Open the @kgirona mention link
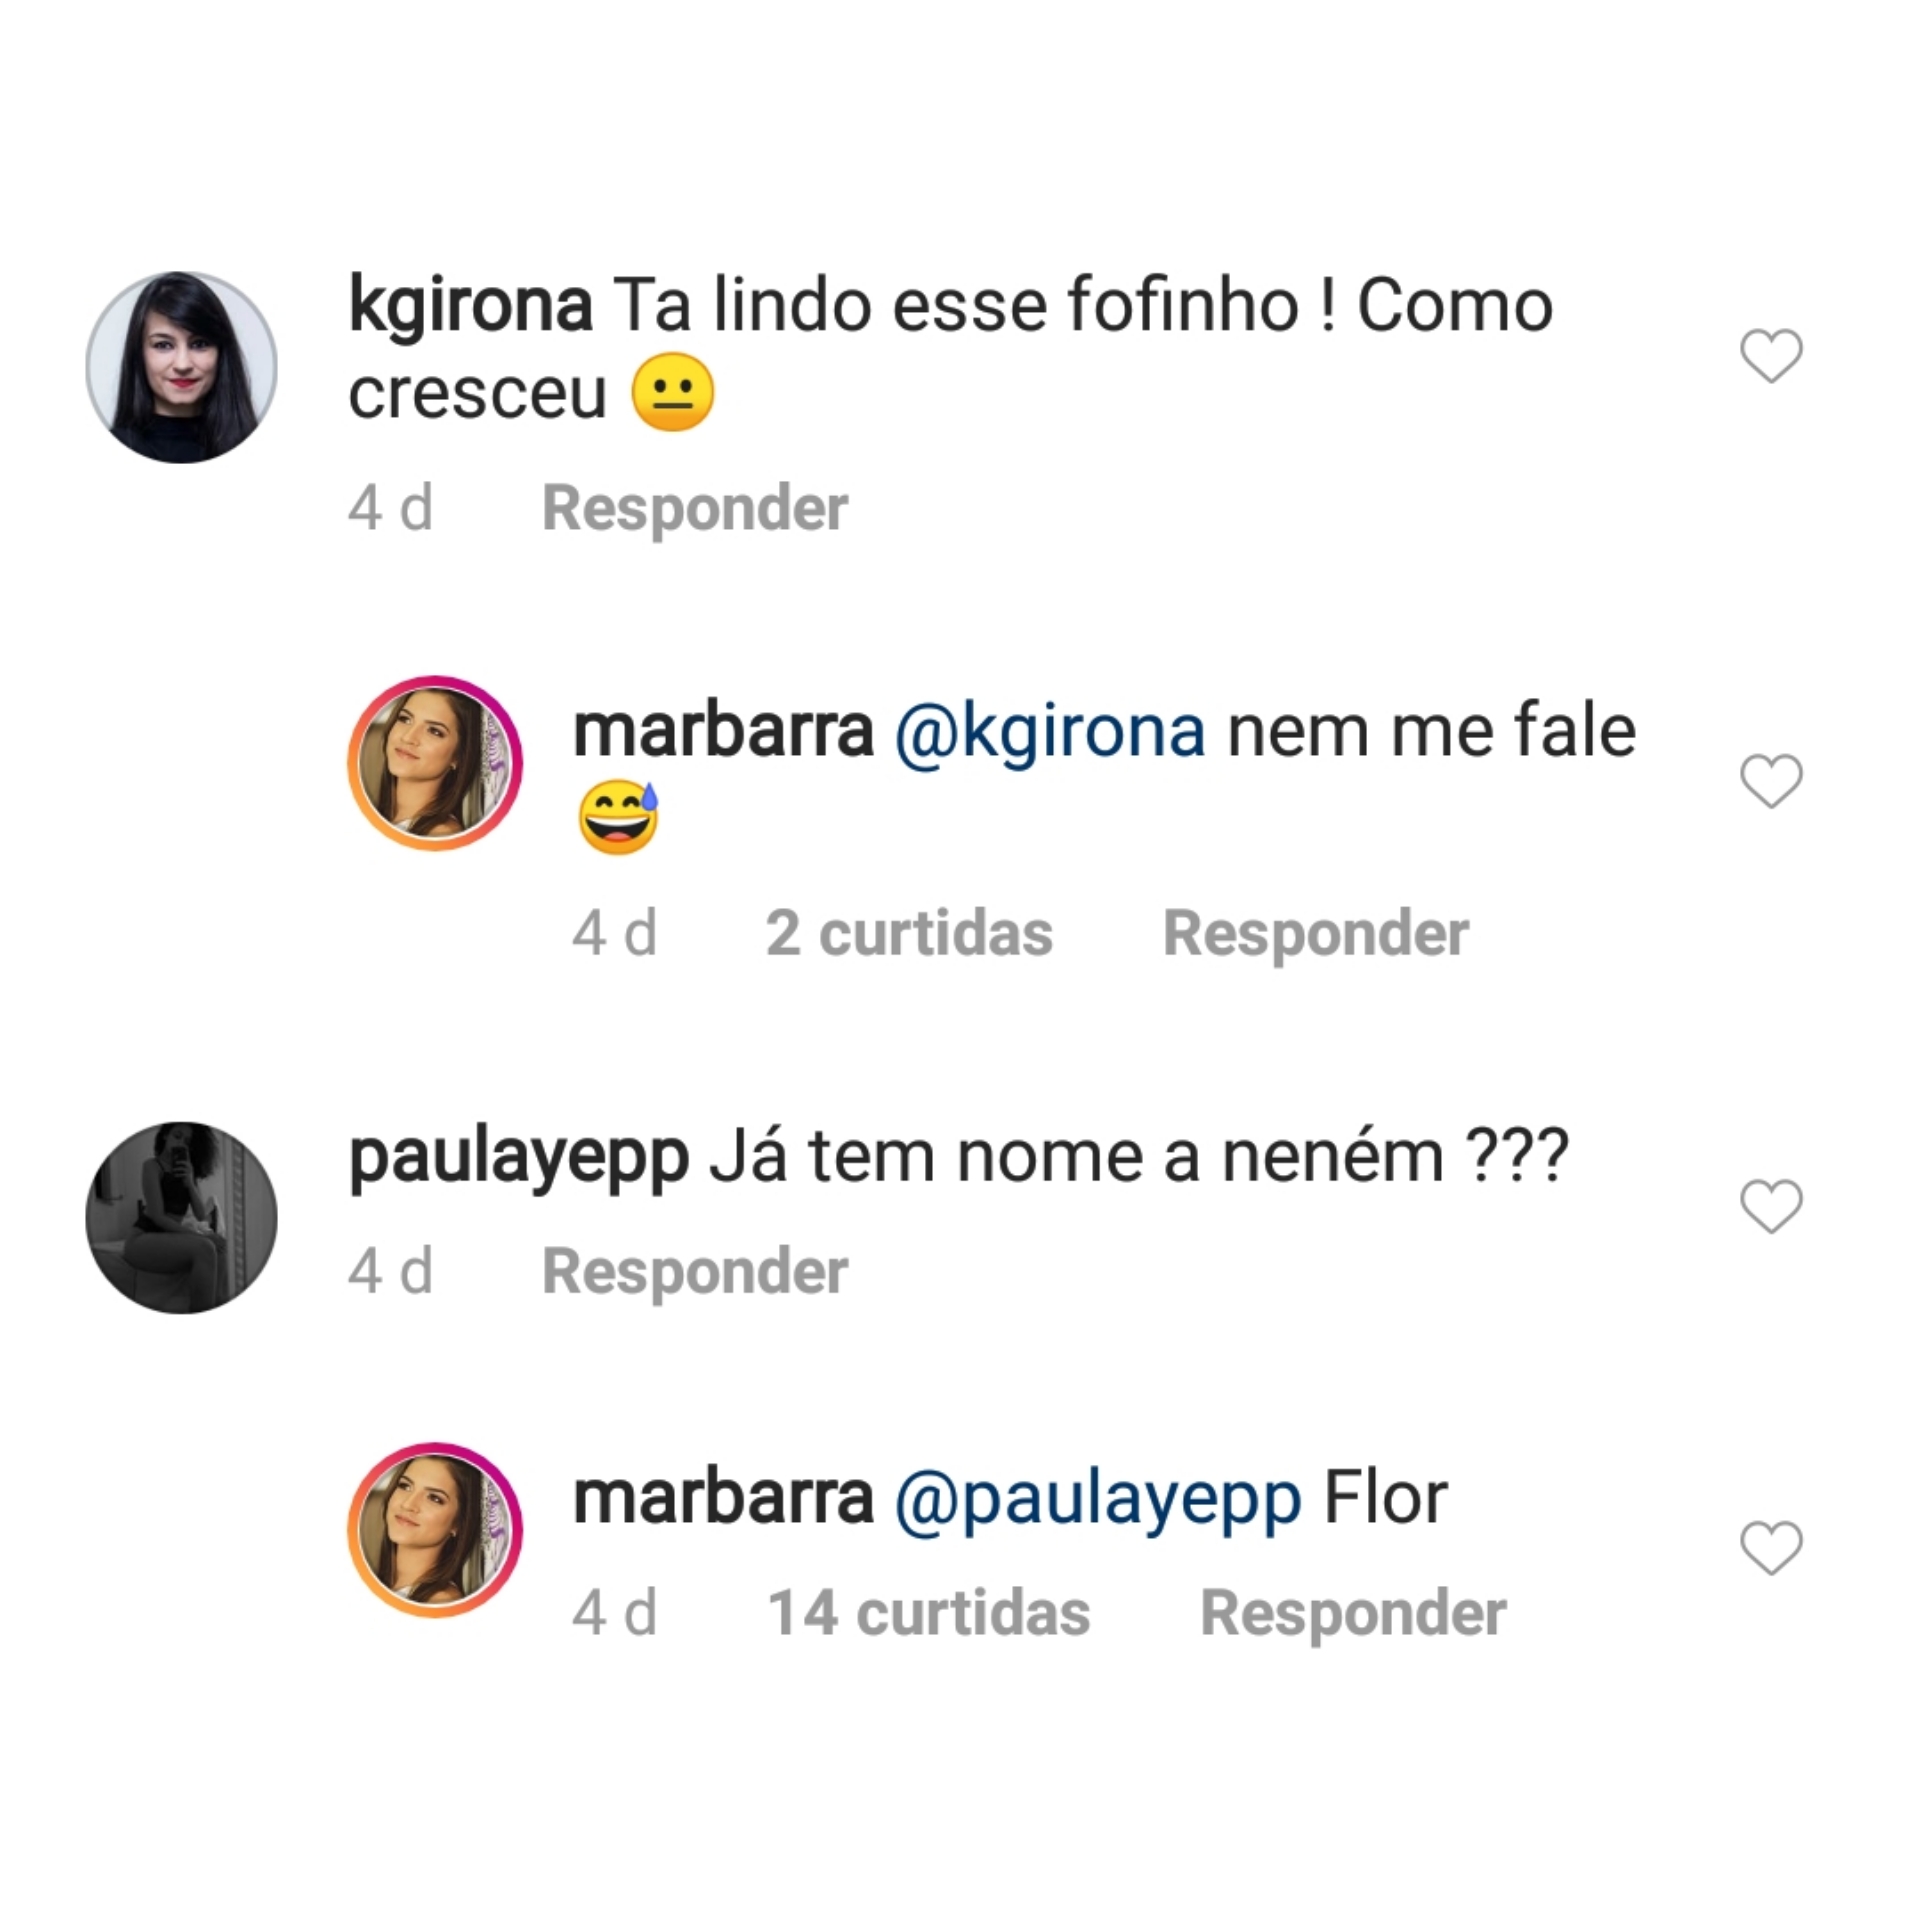Image resolution: width=1920 pixels, height=1920 pixels. [x=1049, y=732]
